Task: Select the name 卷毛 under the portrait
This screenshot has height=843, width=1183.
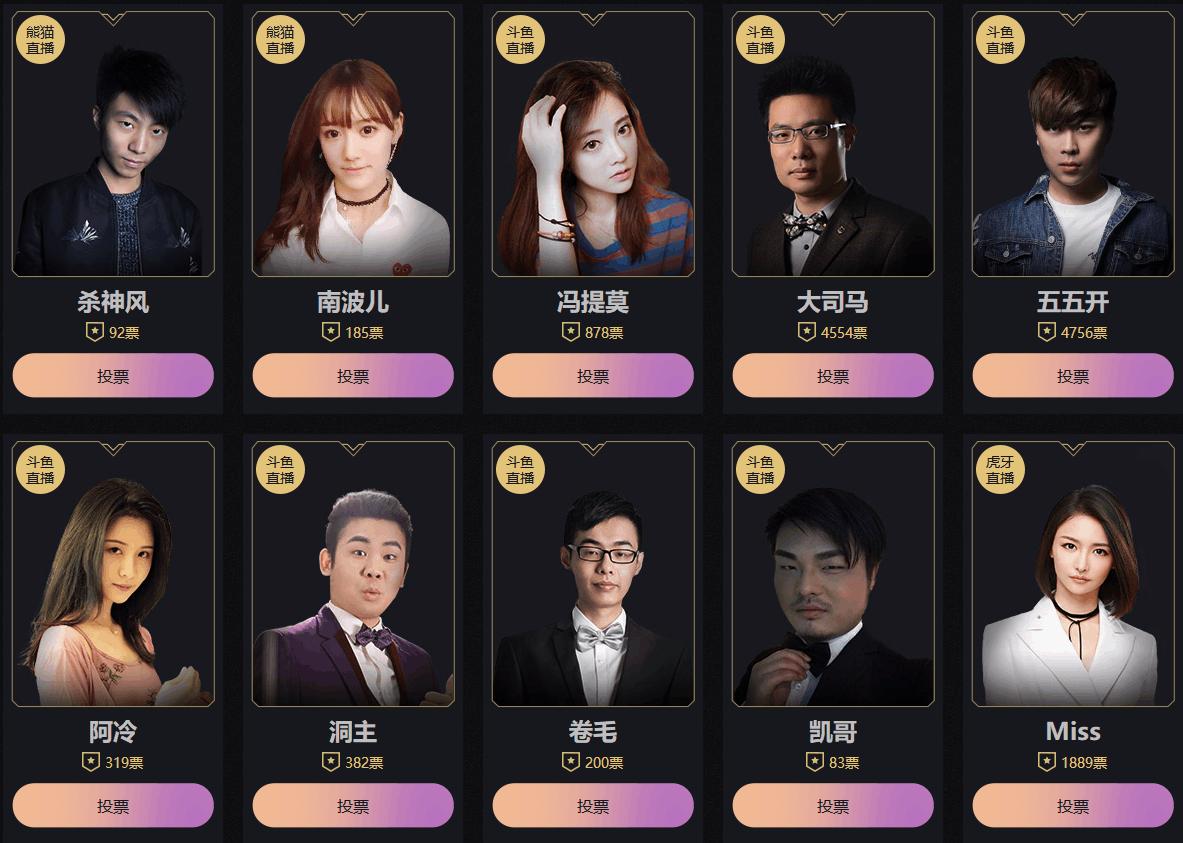Action: [x=593, y=731]
